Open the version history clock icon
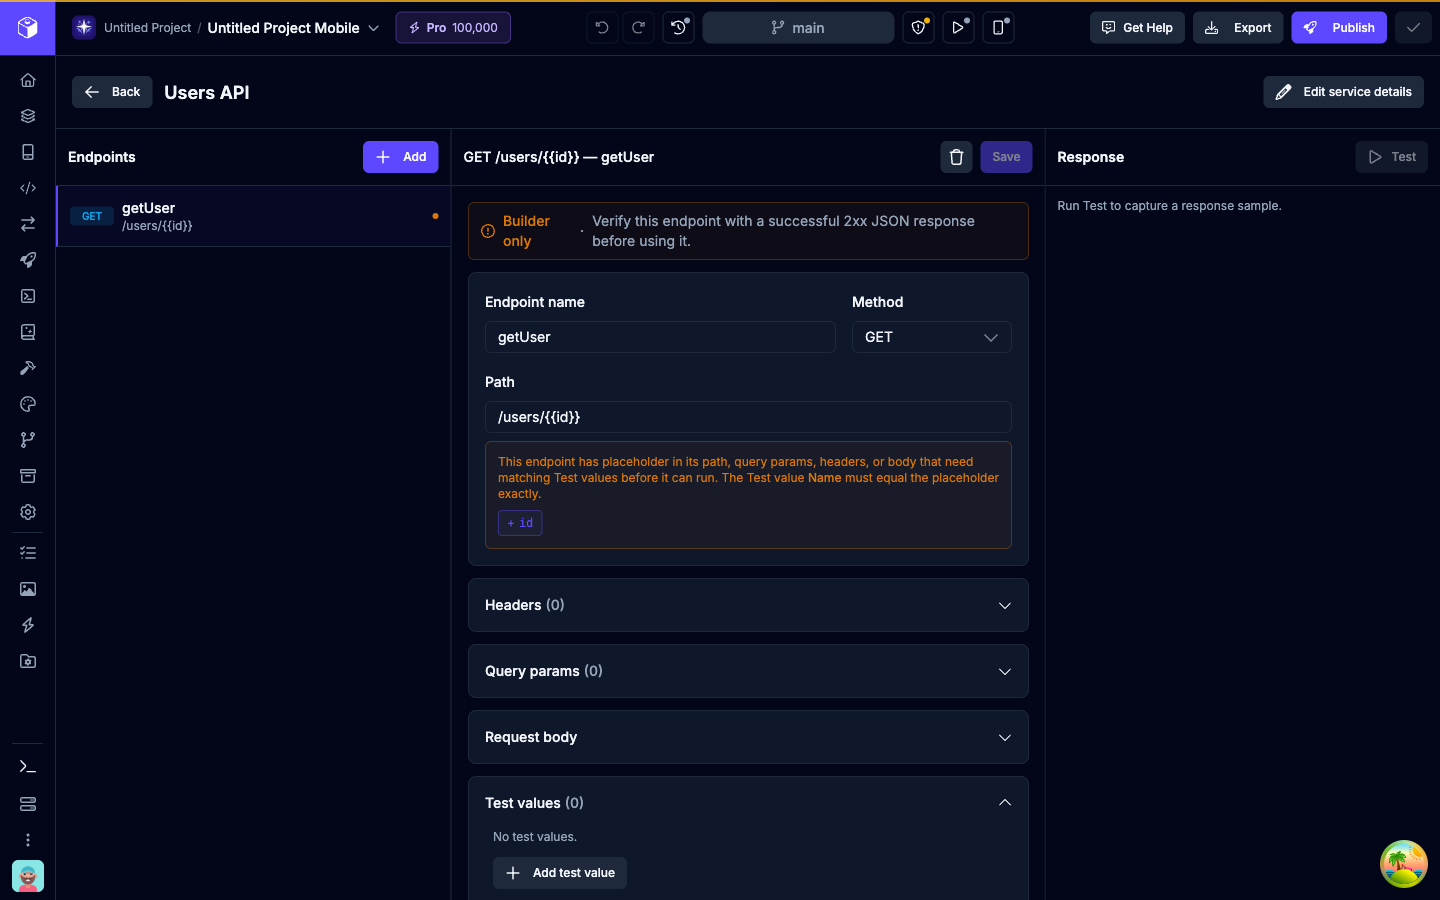The width and height of the screenshot is (1440, 900). [x=678, y=28]
